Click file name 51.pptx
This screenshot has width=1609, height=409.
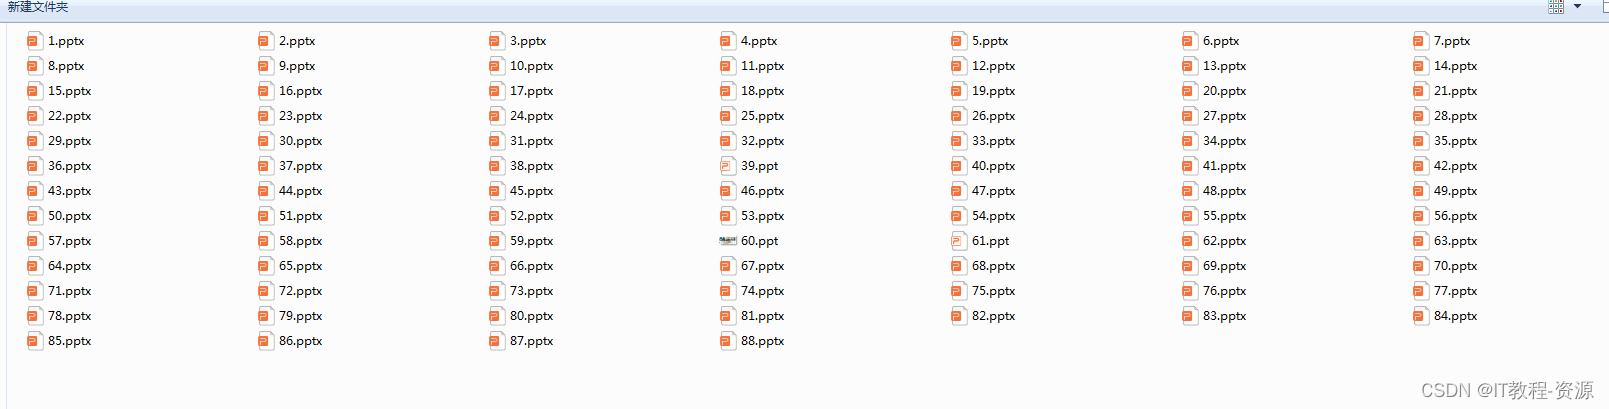point(301,216)
